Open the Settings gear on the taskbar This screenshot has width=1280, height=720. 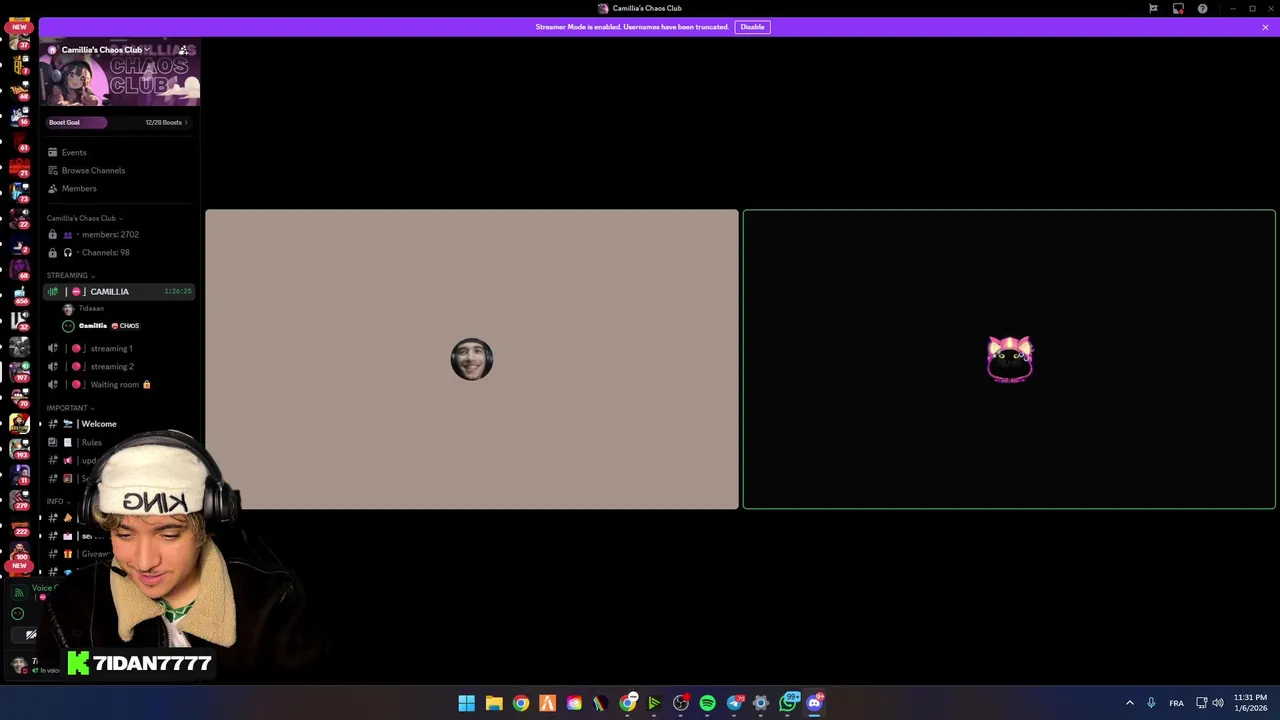[761, 703]
